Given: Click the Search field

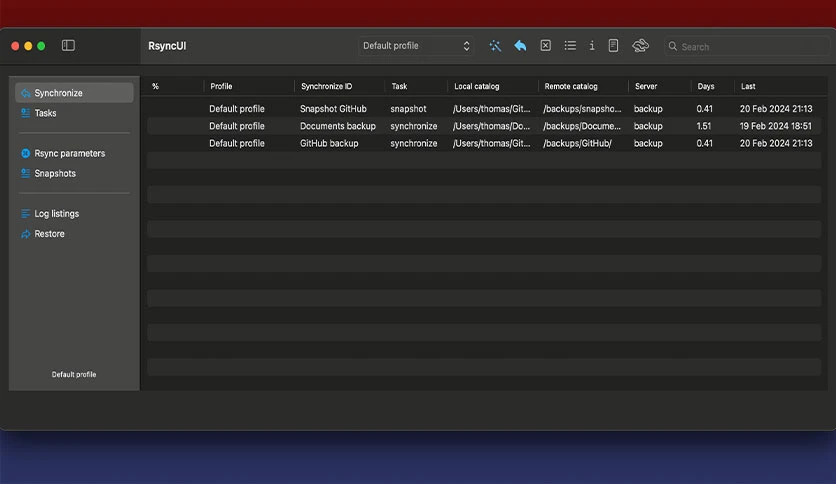Looking at the screenshot, I should click(746, 46).
